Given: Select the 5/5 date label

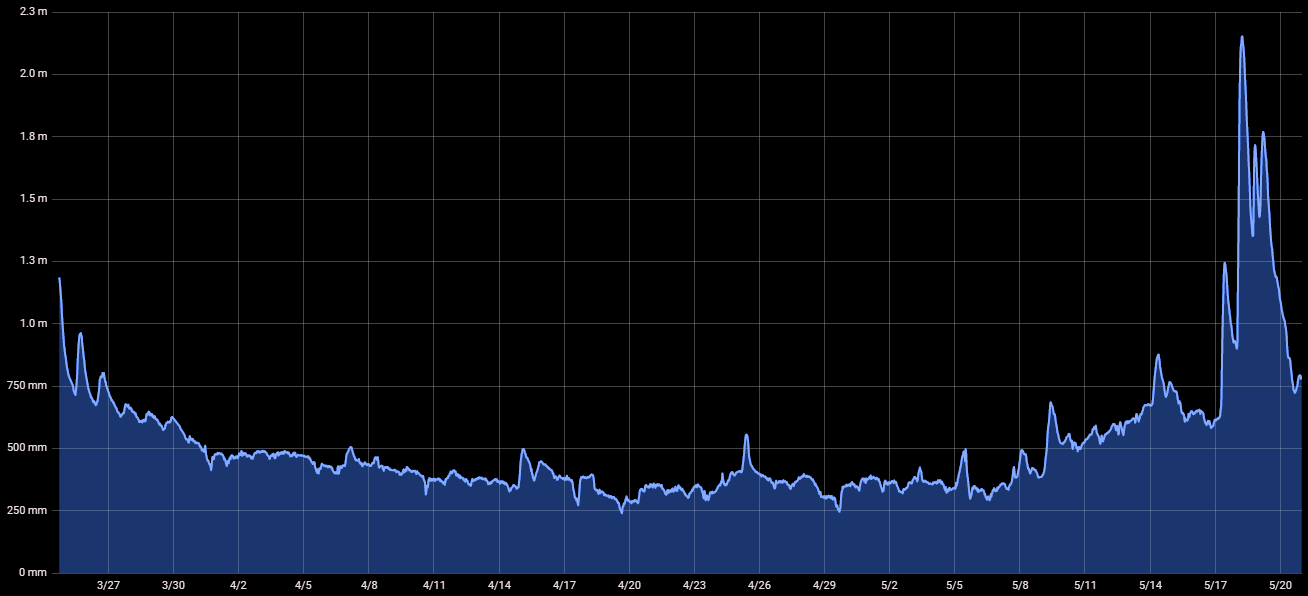Looking at the screenshot, I should 955,585.
